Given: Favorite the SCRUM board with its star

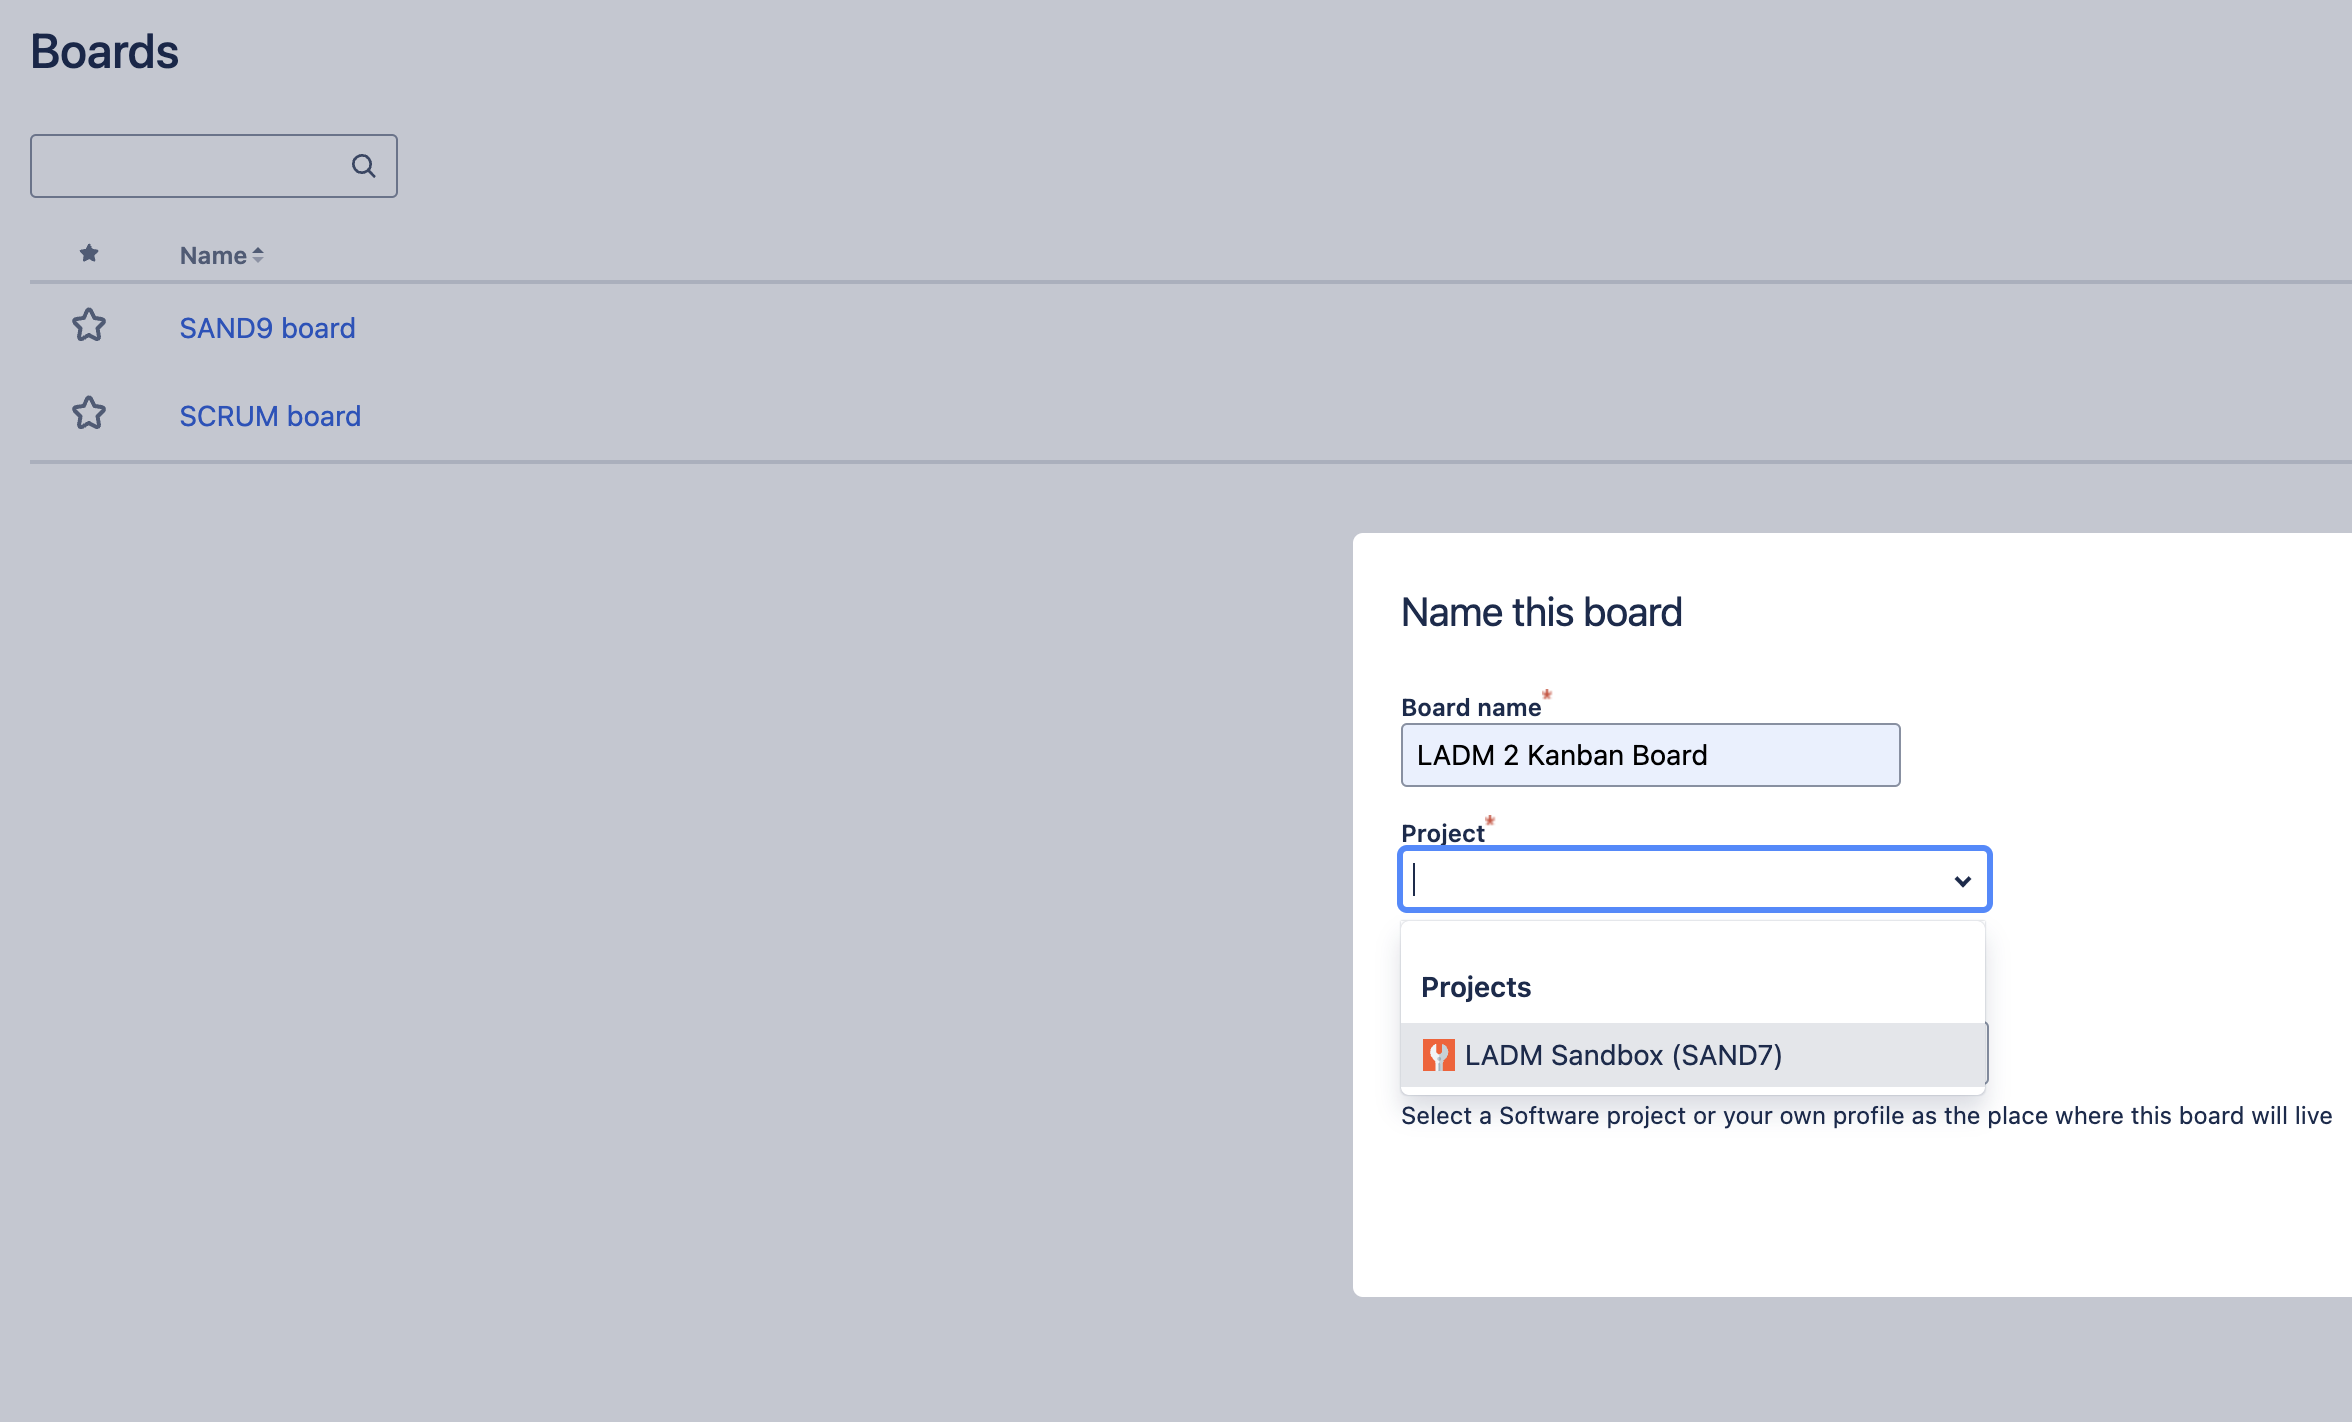Looking at the screenshot, I should tap(89, 413).
